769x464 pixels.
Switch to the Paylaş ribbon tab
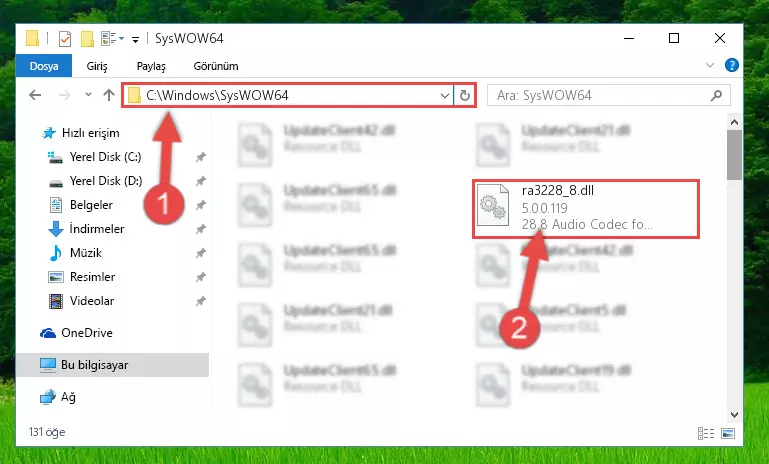click(151, 66)
